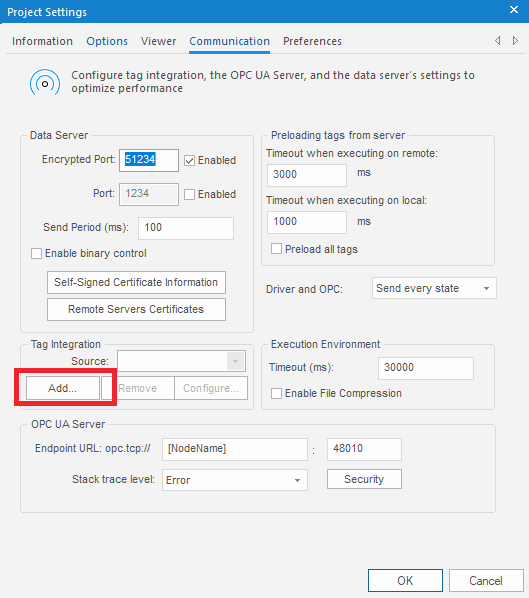Screen dimensions: 529x598
Task: Click the communication signal icon
Action: [45, 83]
